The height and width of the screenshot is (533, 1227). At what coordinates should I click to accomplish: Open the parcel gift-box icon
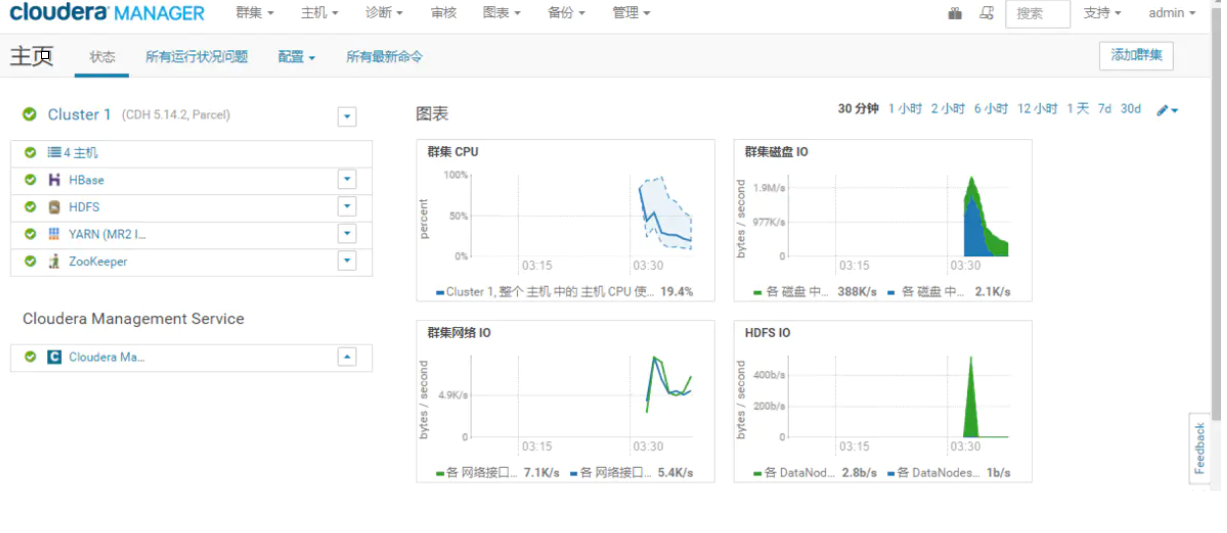click(955, 13)
